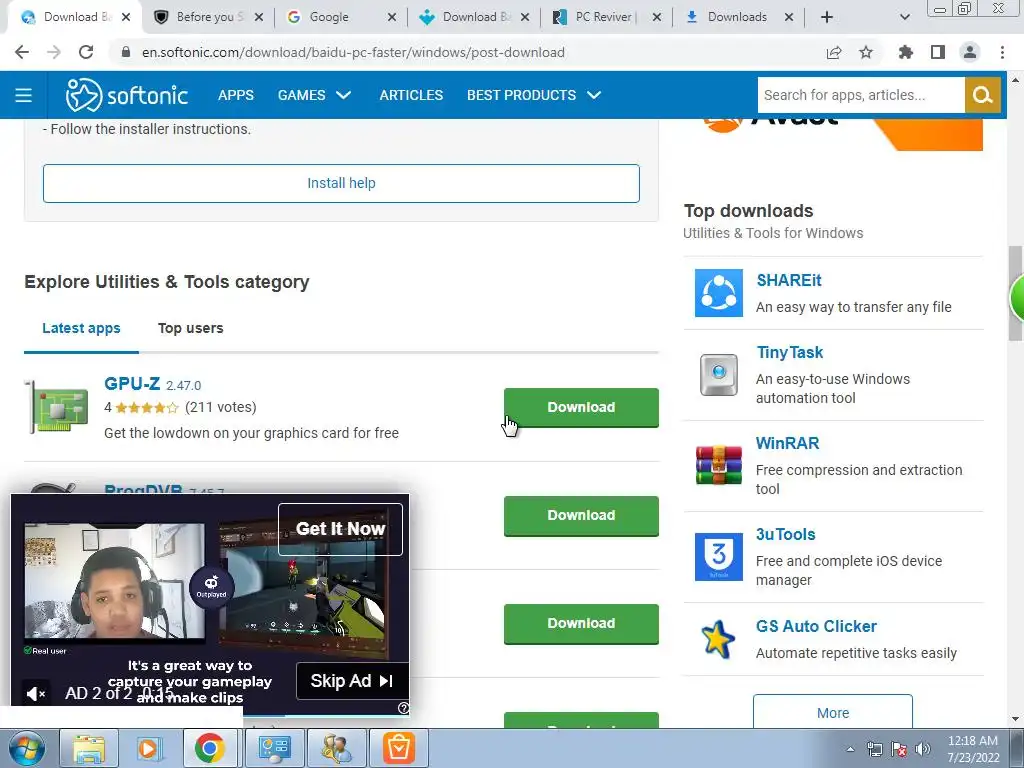The height and width of the screenshot is (768, 1024).
Task: Open Chrome from the taskbar
Action: [210, 748]
